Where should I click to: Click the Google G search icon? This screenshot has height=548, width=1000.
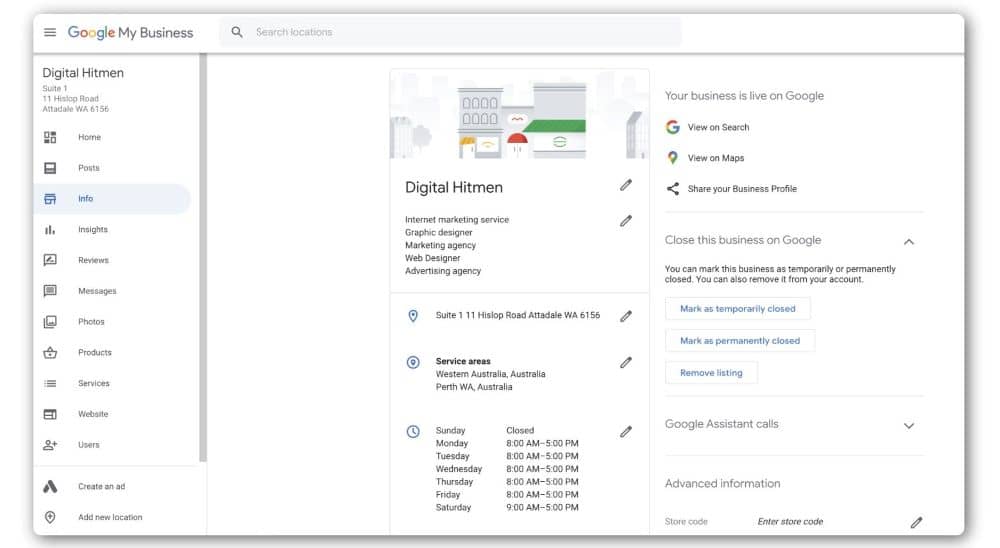673,127
